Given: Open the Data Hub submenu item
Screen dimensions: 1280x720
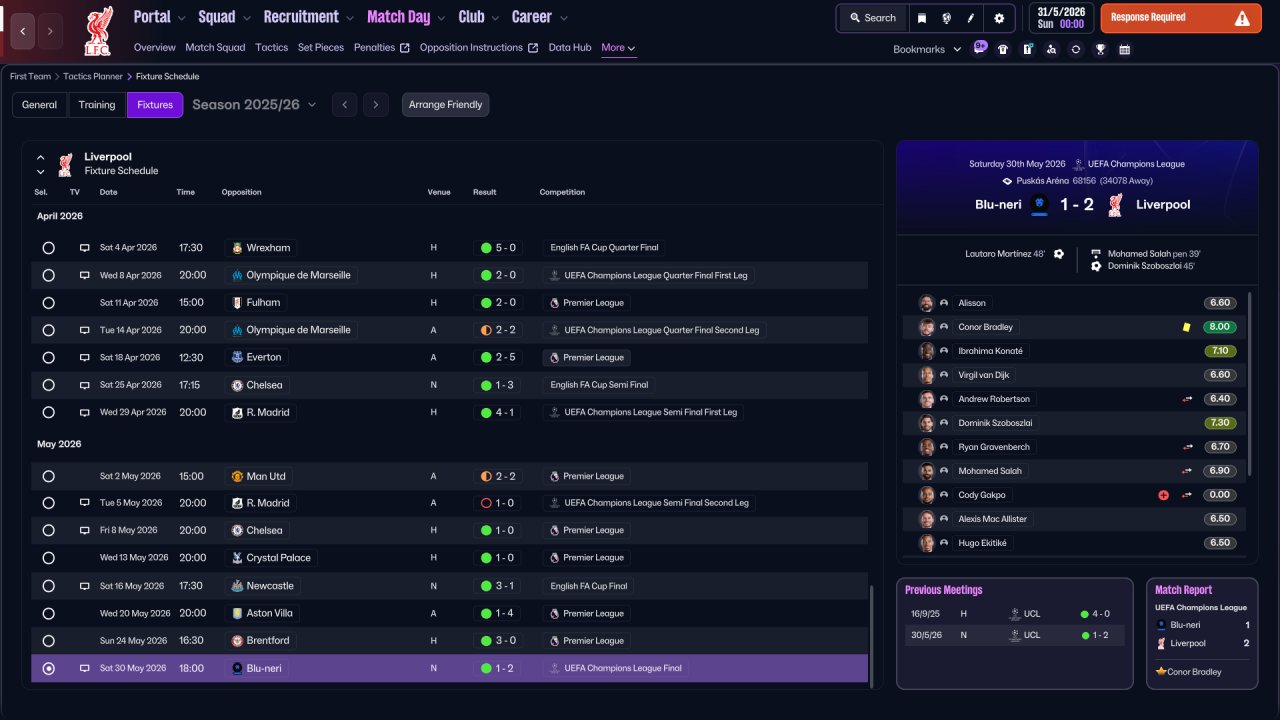Looking at the screenshot, I should (570, 48).
